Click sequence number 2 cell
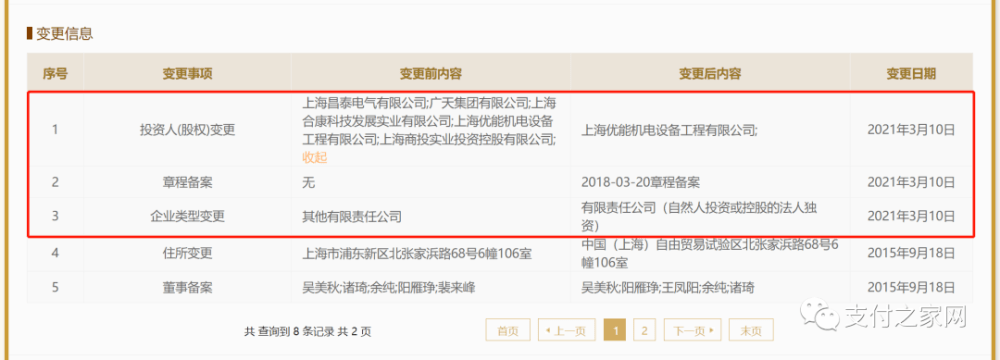Image resolution: width=1000 pixels, height=360 pixels. click(x=55, y=183)
